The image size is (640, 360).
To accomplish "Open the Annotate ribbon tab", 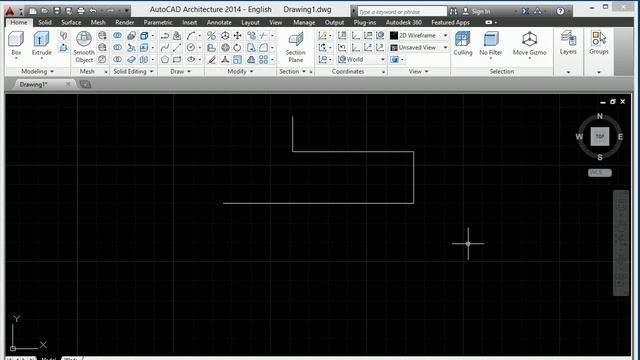I will [219, 22].
